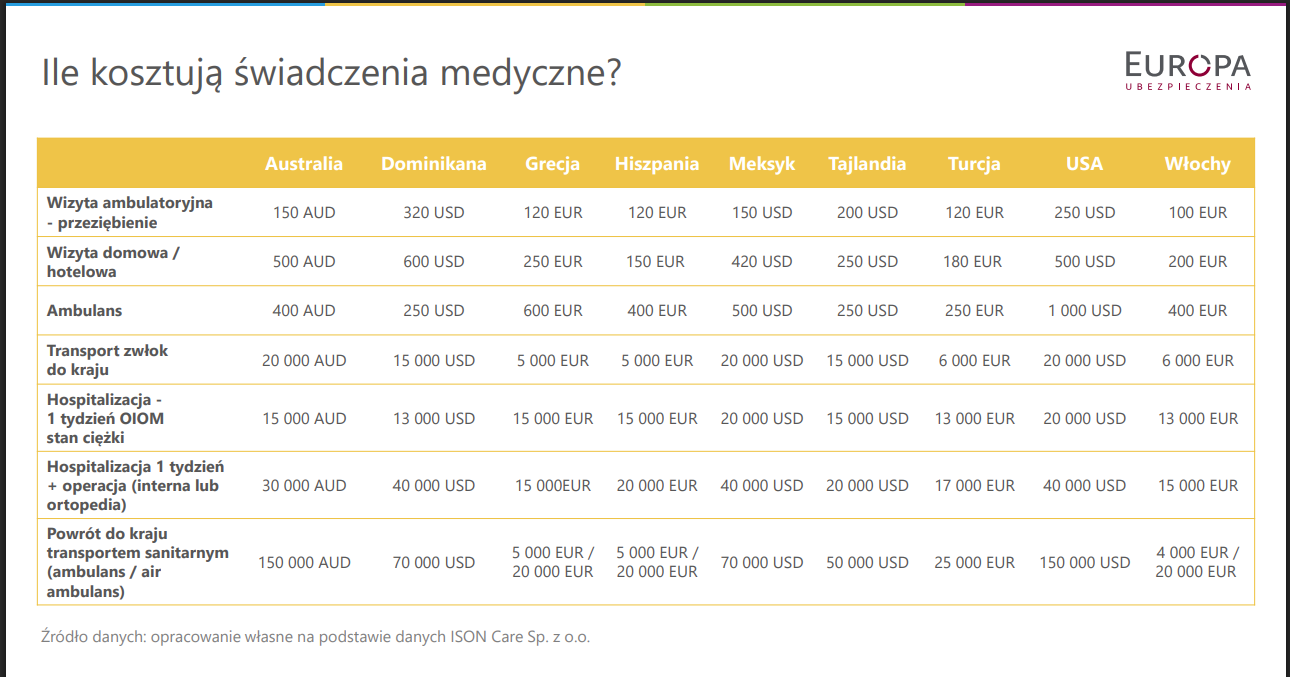
Task: Click "15 000EUR" Grecja hospitalization with operation
Action: [553, 485]
